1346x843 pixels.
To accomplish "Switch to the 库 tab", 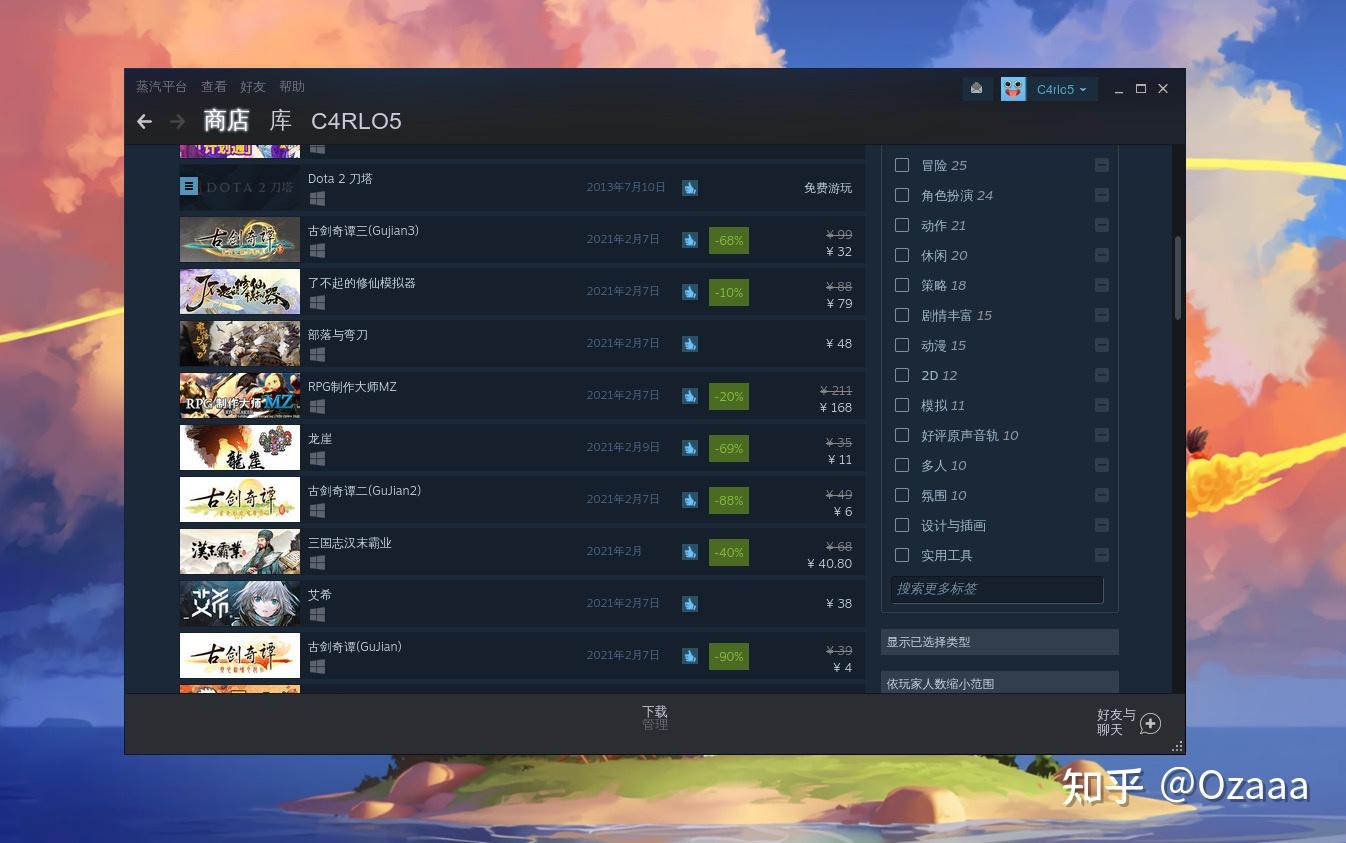I will pos(281,121).
